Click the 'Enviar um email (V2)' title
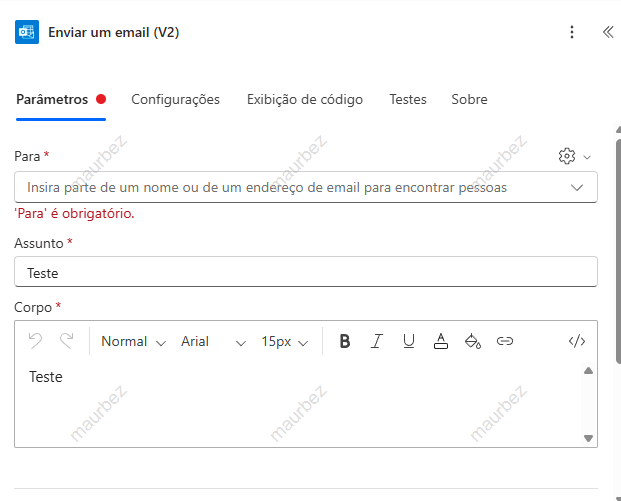The width and height of the screenshot is (621, 501). click(114, 32)
